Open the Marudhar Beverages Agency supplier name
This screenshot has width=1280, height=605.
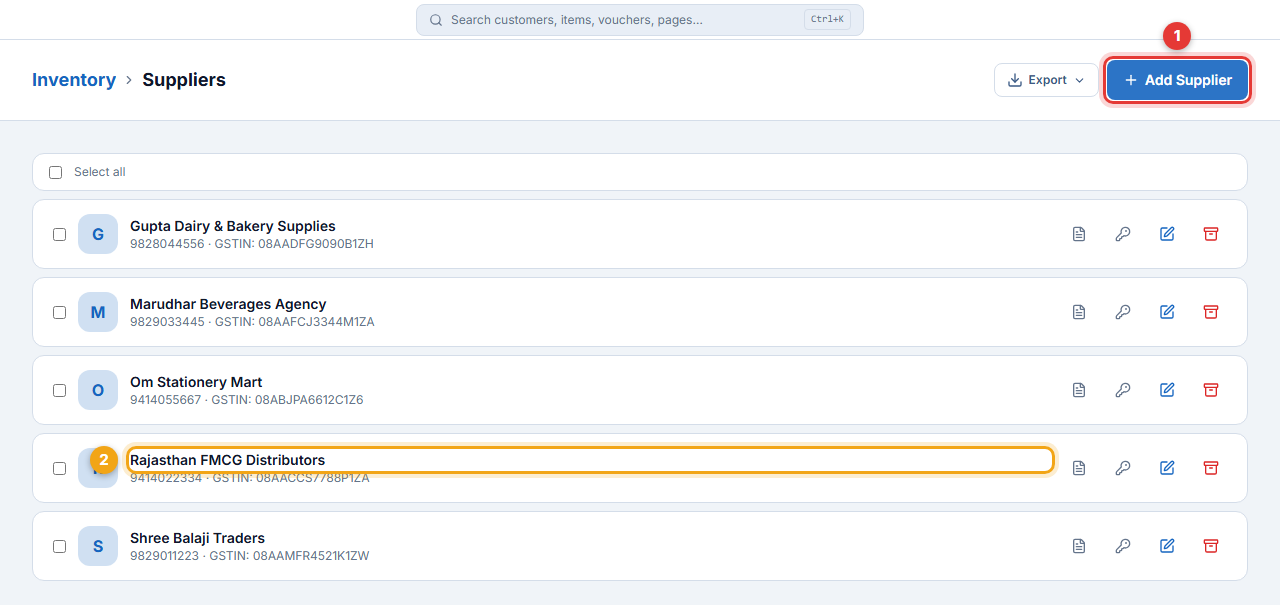click(x=228, y=304)
